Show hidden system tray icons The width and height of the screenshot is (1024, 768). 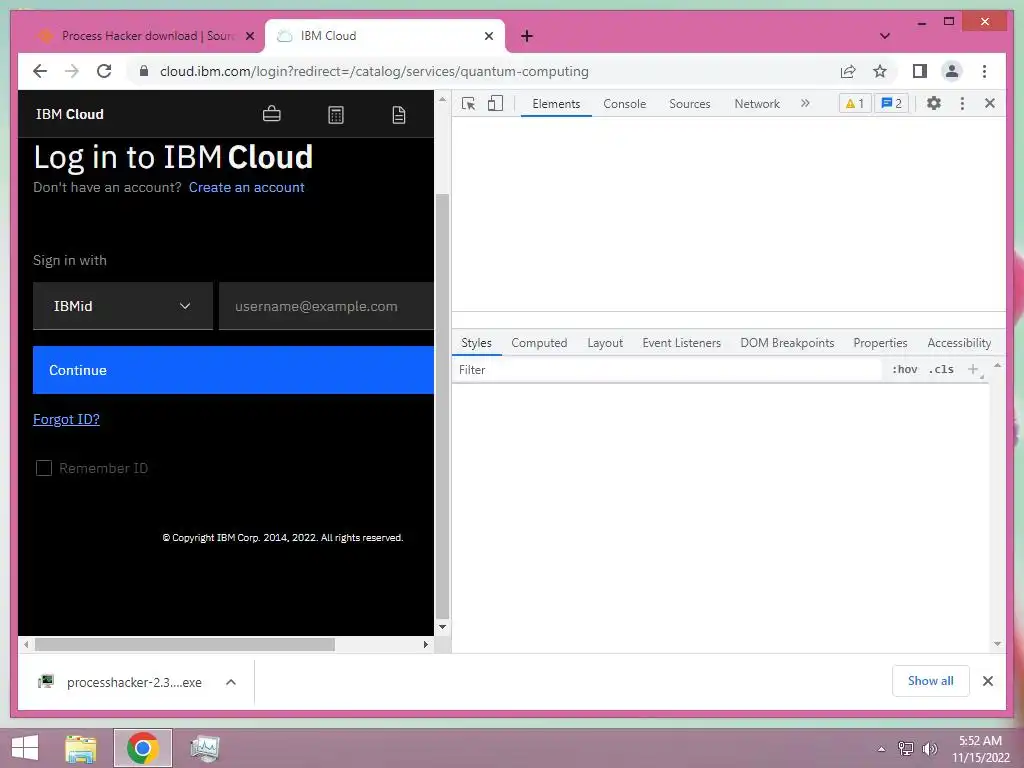tap(881, 749)
